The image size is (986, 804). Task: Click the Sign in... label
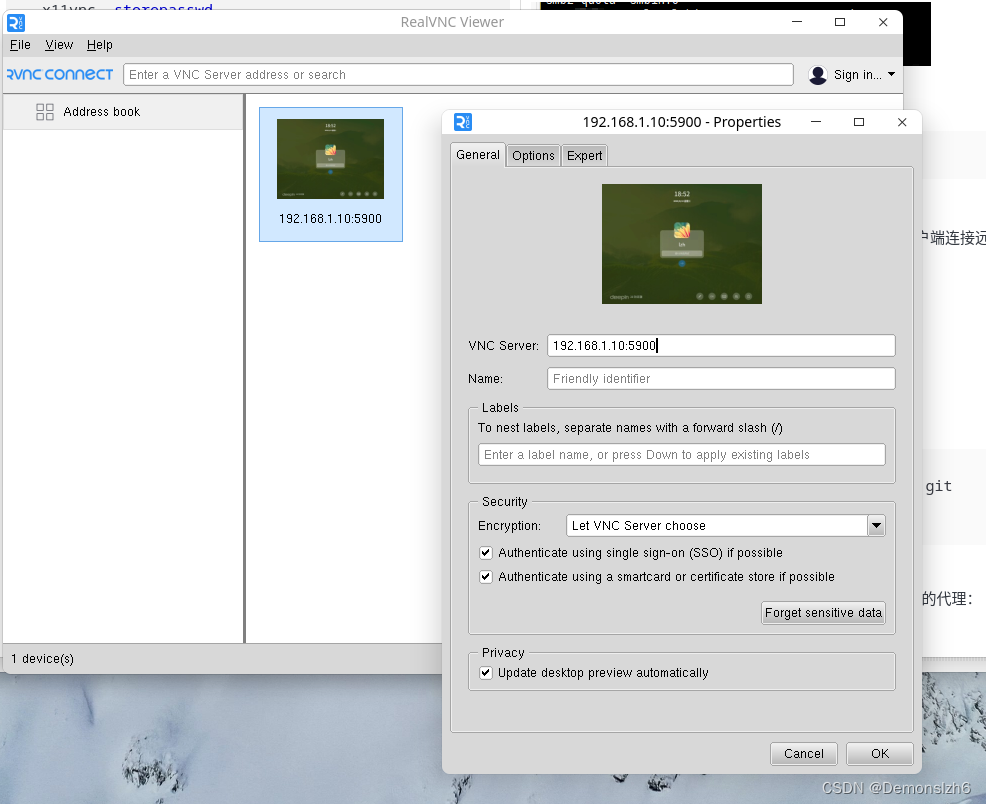pyautogui.click(x=857, y=75)
